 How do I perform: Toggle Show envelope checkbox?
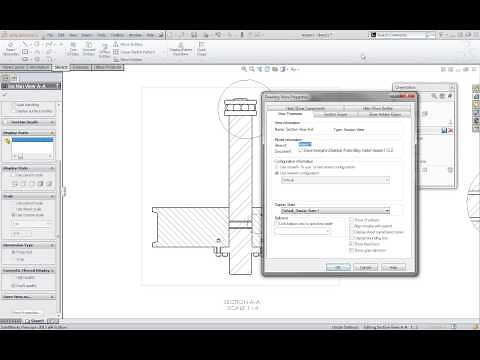click(x=351, y=220)
